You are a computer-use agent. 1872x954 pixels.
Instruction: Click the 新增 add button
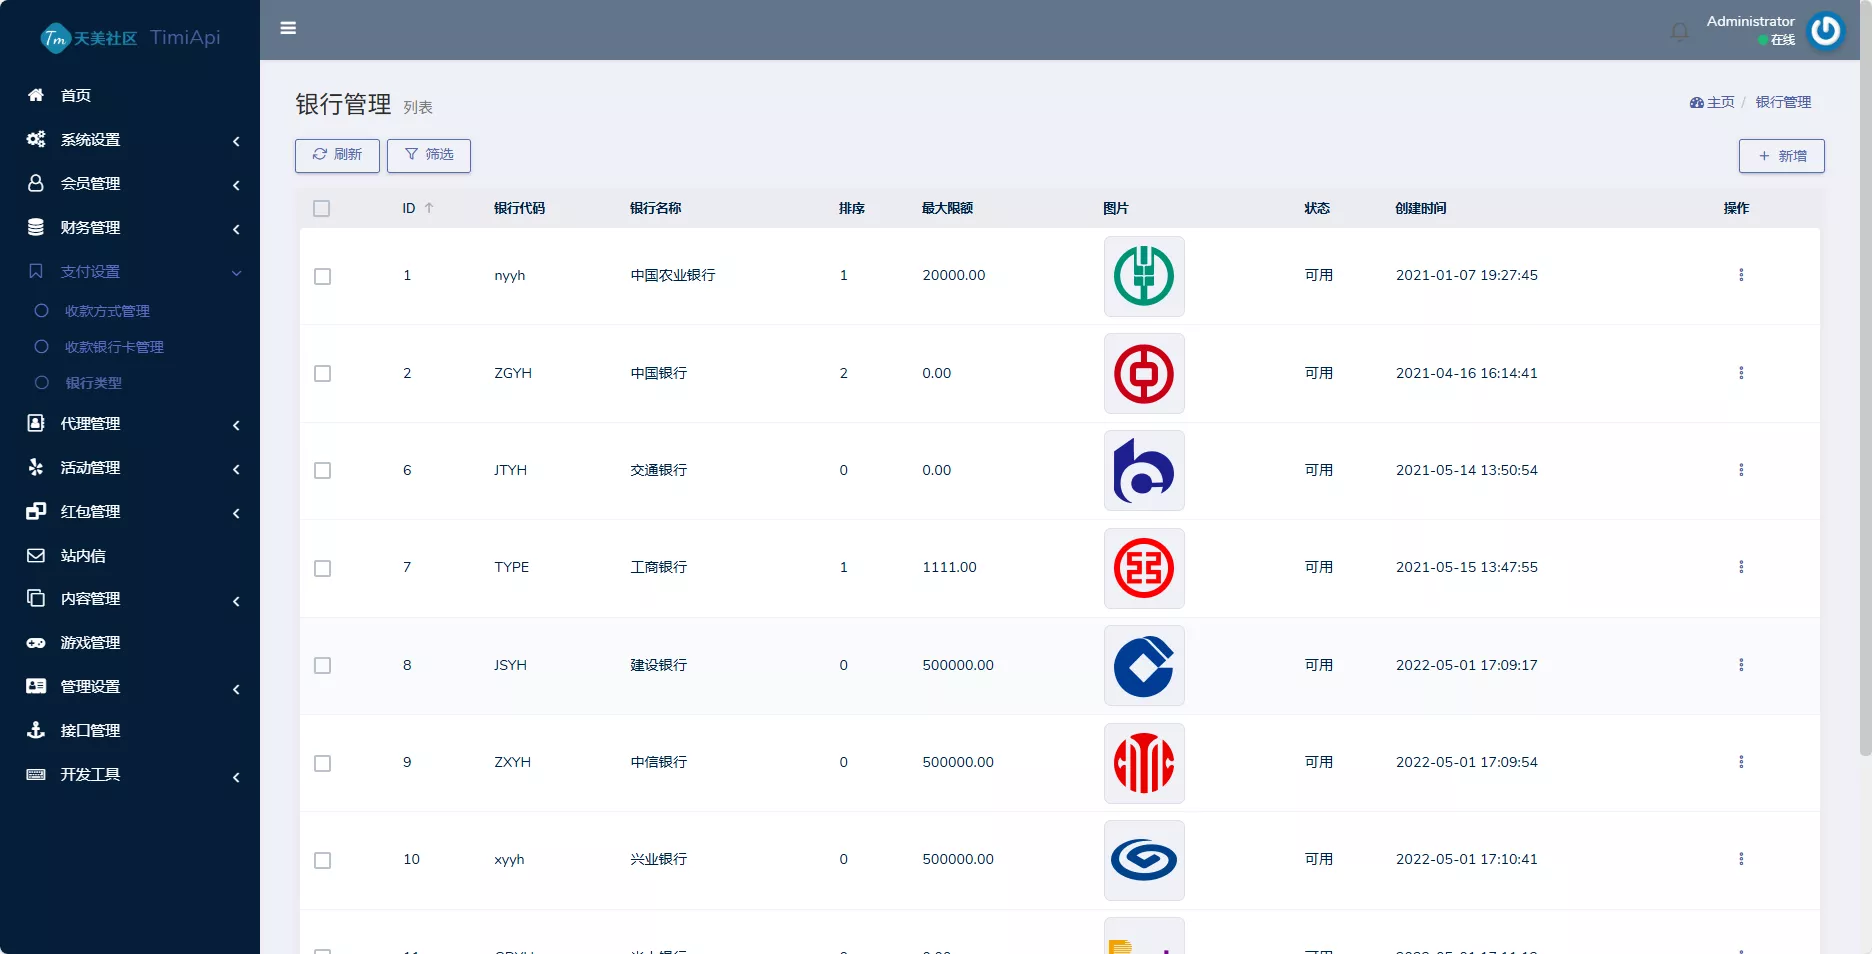pos(1781,156)
